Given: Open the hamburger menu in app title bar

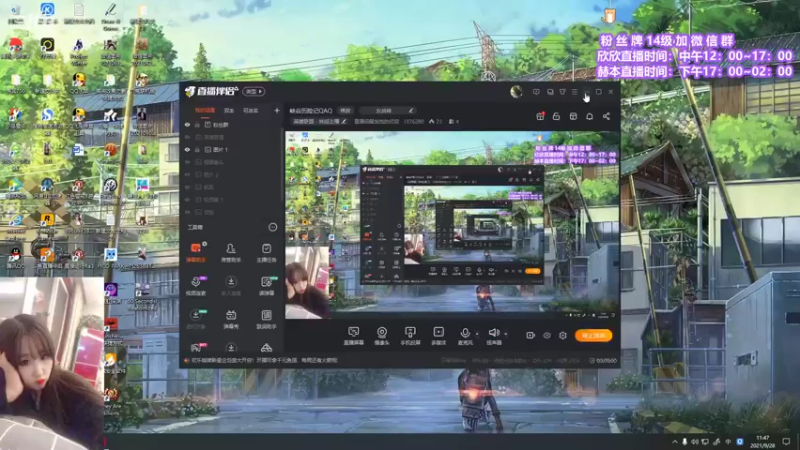Looking at the screenshot, I should click(x=574, y=92).
